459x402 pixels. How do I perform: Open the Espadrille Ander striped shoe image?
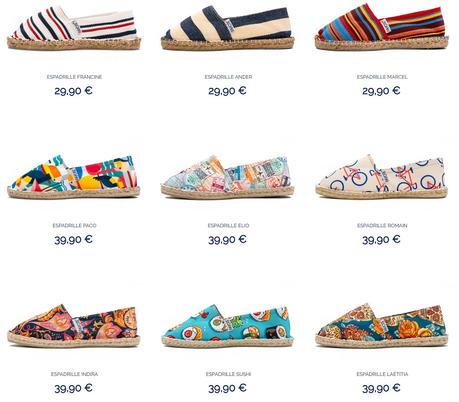point(228,27)
